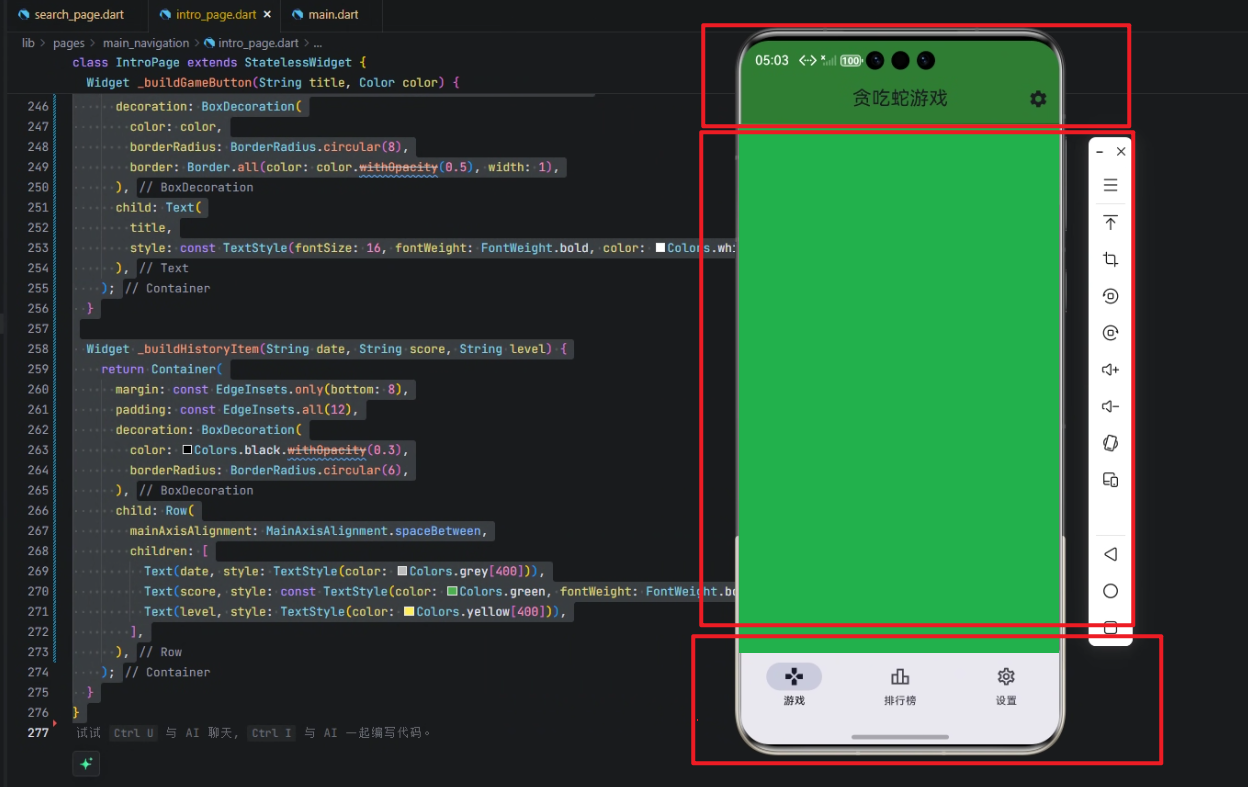Take a screenshot with the crop icon
The width and height of the screenshot is (1248, 787).
coord(1110,260)
